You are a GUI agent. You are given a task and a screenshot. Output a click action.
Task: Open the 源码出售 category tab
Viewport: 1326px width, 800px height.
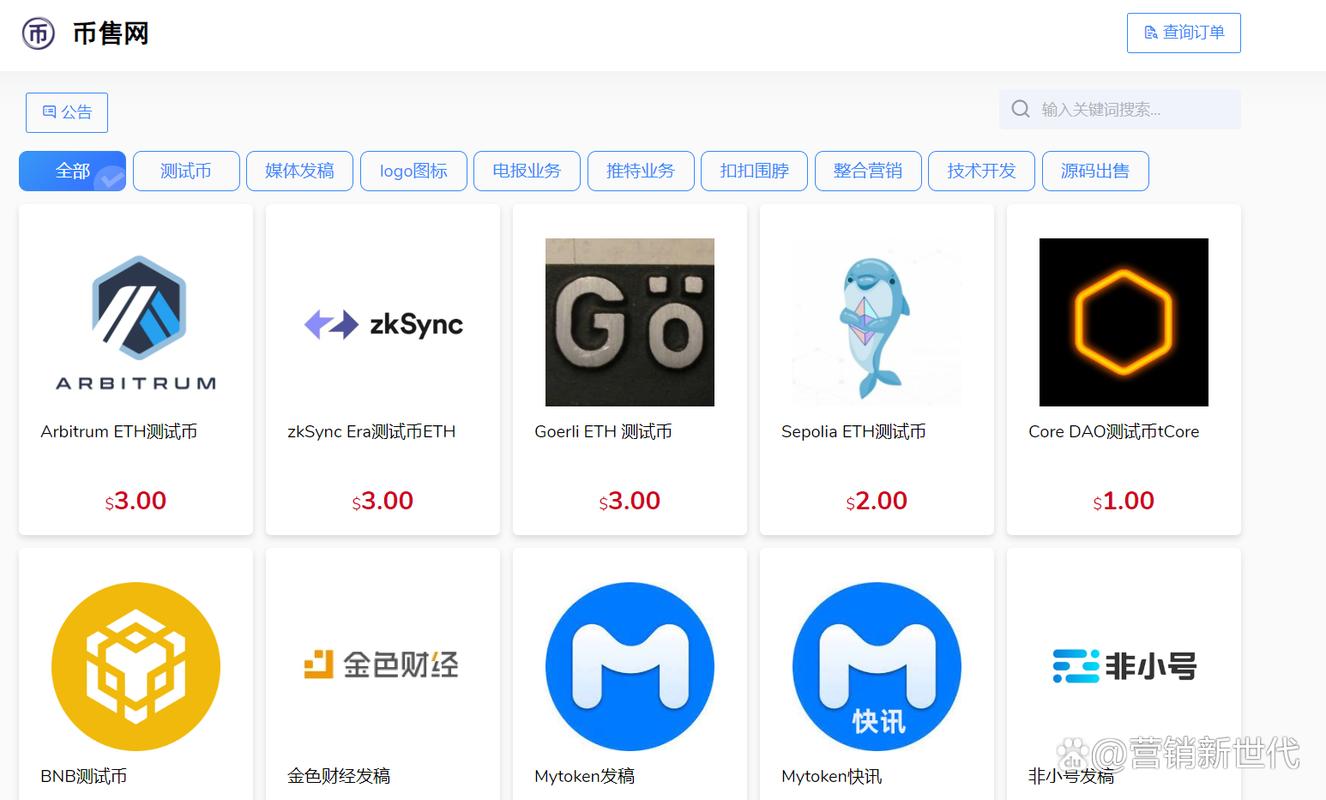(1095, 171)
